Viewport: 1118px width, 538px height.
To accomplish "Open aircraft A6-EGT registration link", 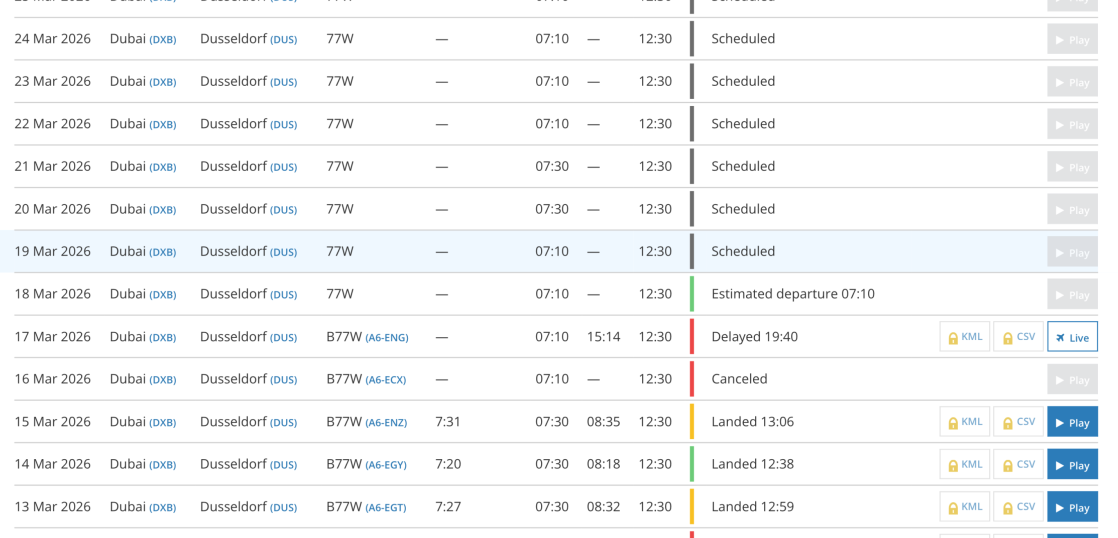I will (x=385, y=508).
